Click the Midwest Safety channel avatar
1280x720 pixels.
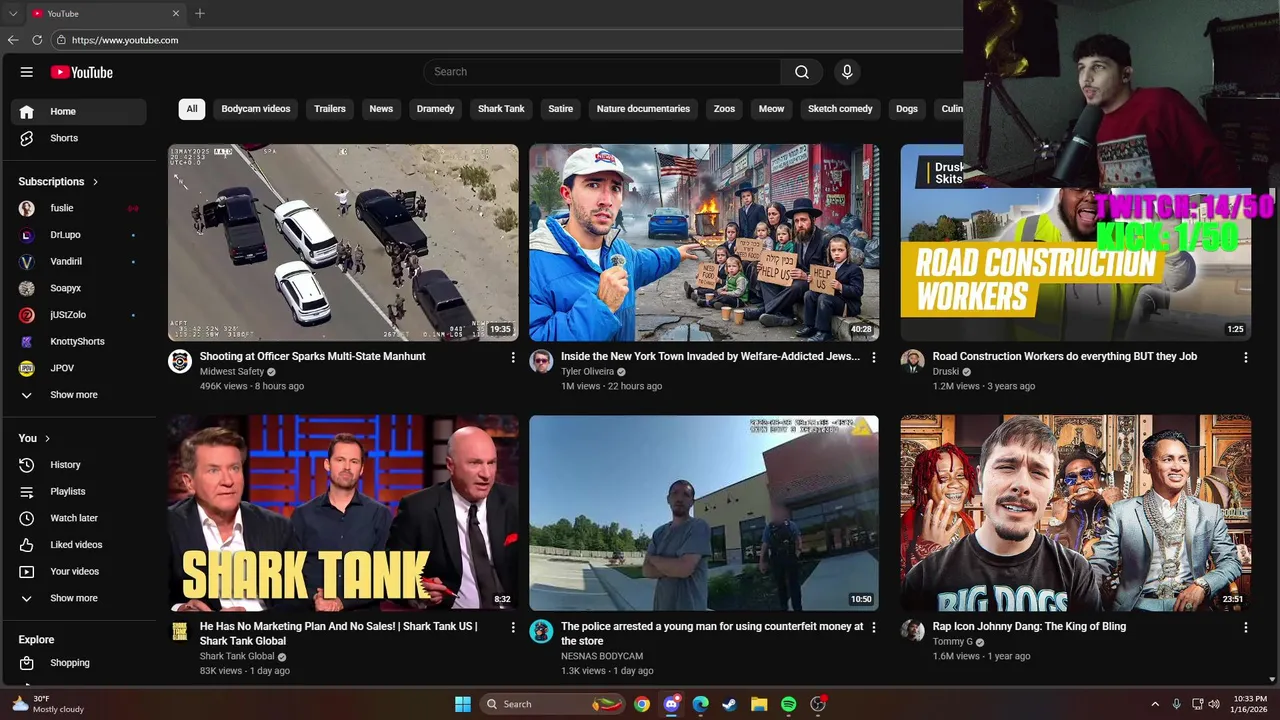pyautogui.click(x=180, y=361)
